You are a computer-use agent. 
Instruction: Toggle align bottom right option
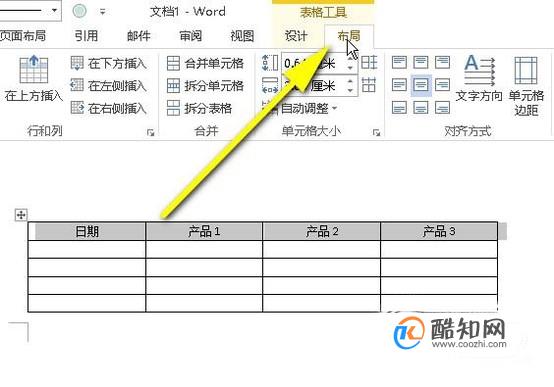coord(442,107)
